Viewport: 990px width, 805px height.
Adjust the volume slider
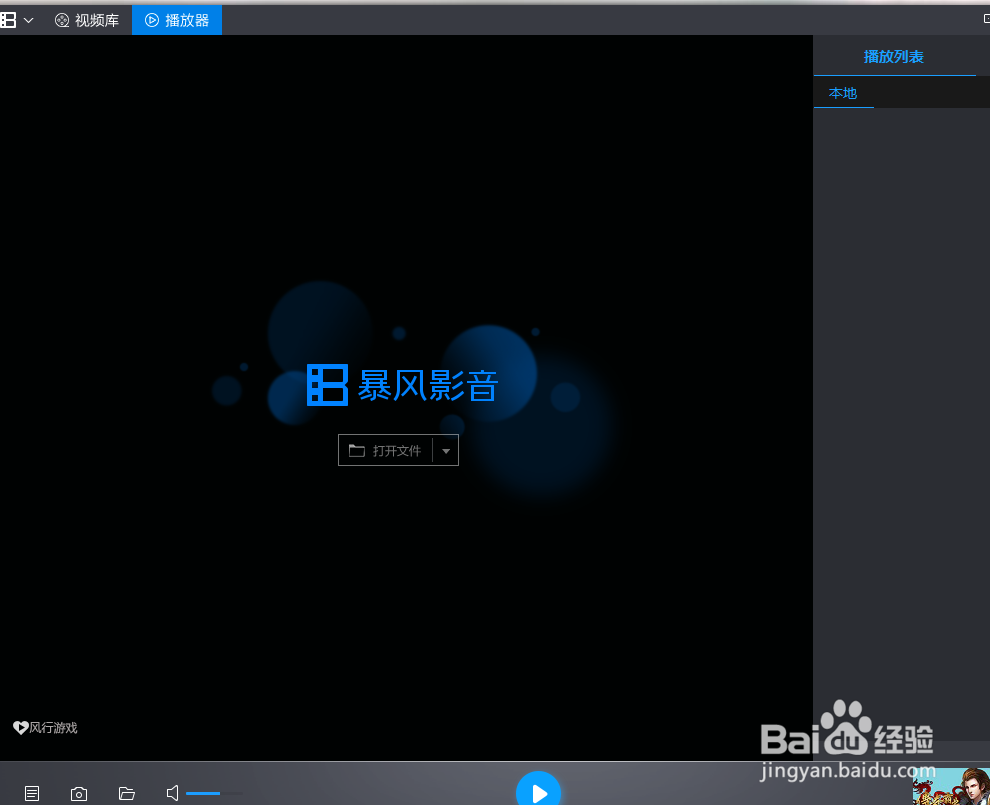(214, 794)
